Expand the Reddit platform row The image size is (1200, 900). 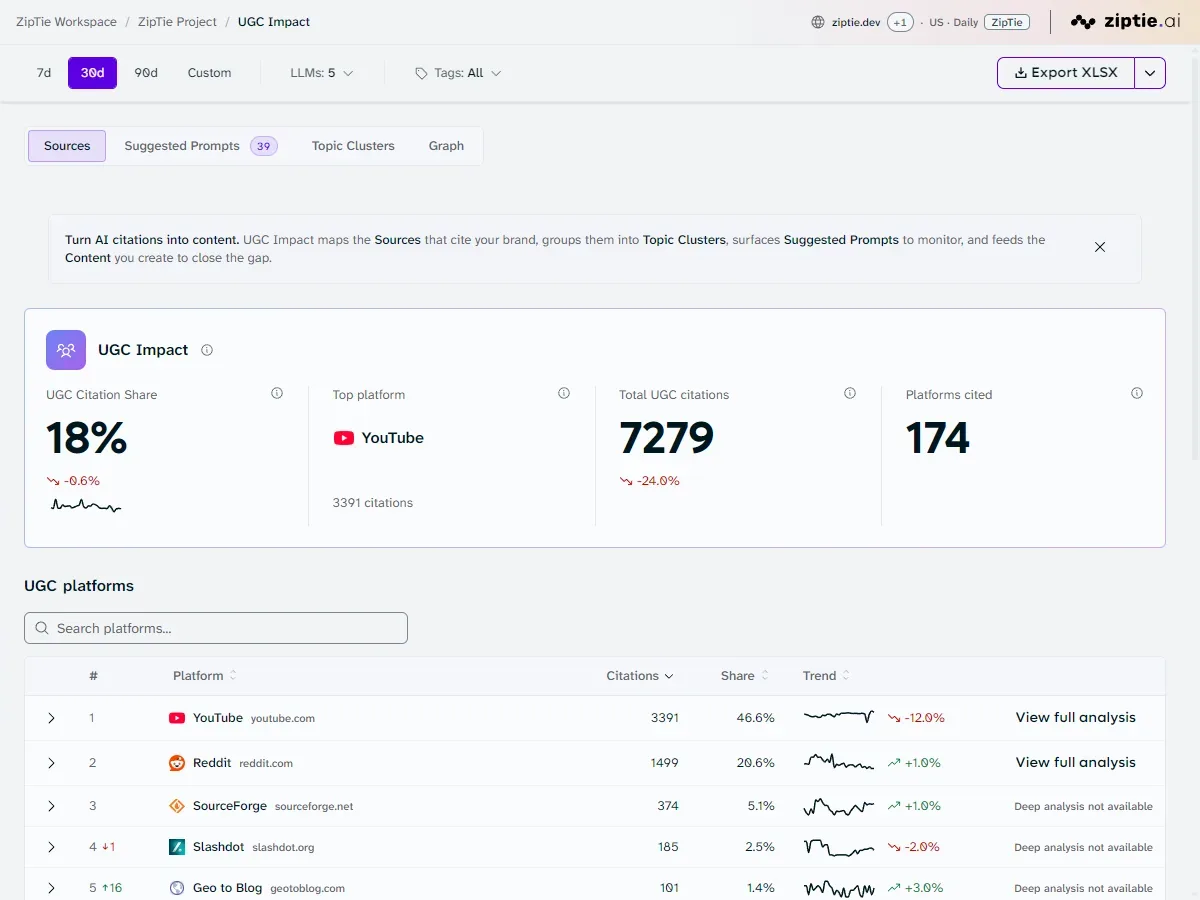[51, 763]
